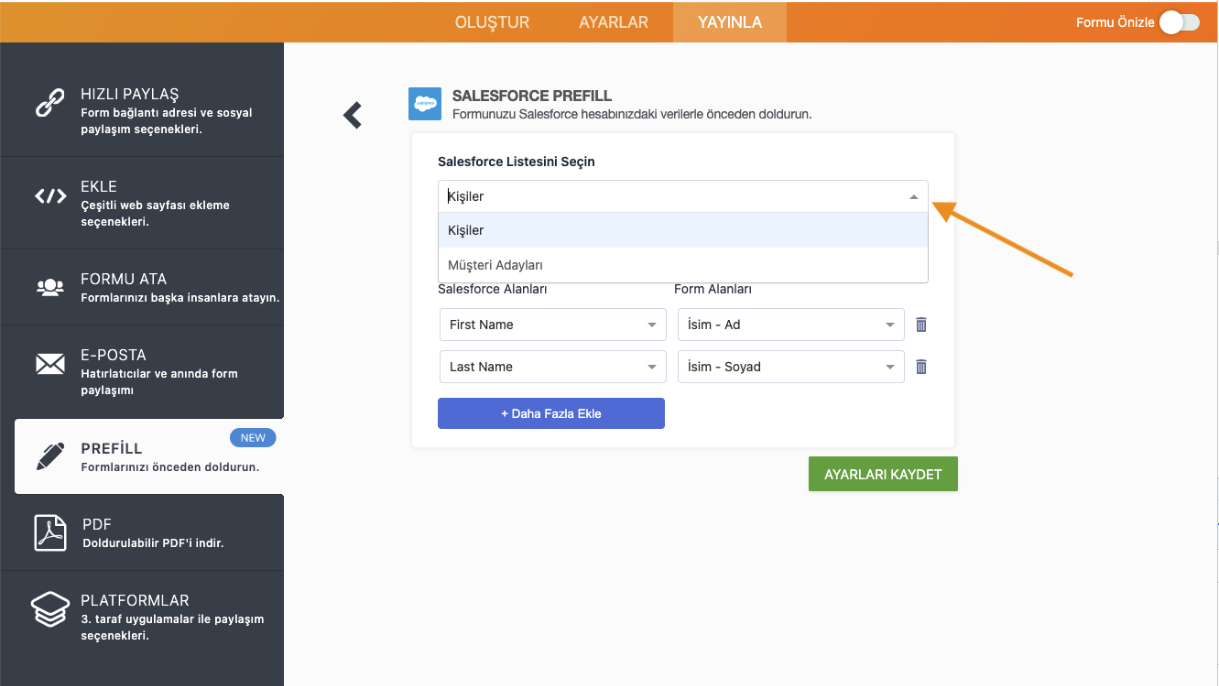Click the embed code icon for Ekle
The height and width of the screenshot is (686, 1219).
click(x=50, y=196)
